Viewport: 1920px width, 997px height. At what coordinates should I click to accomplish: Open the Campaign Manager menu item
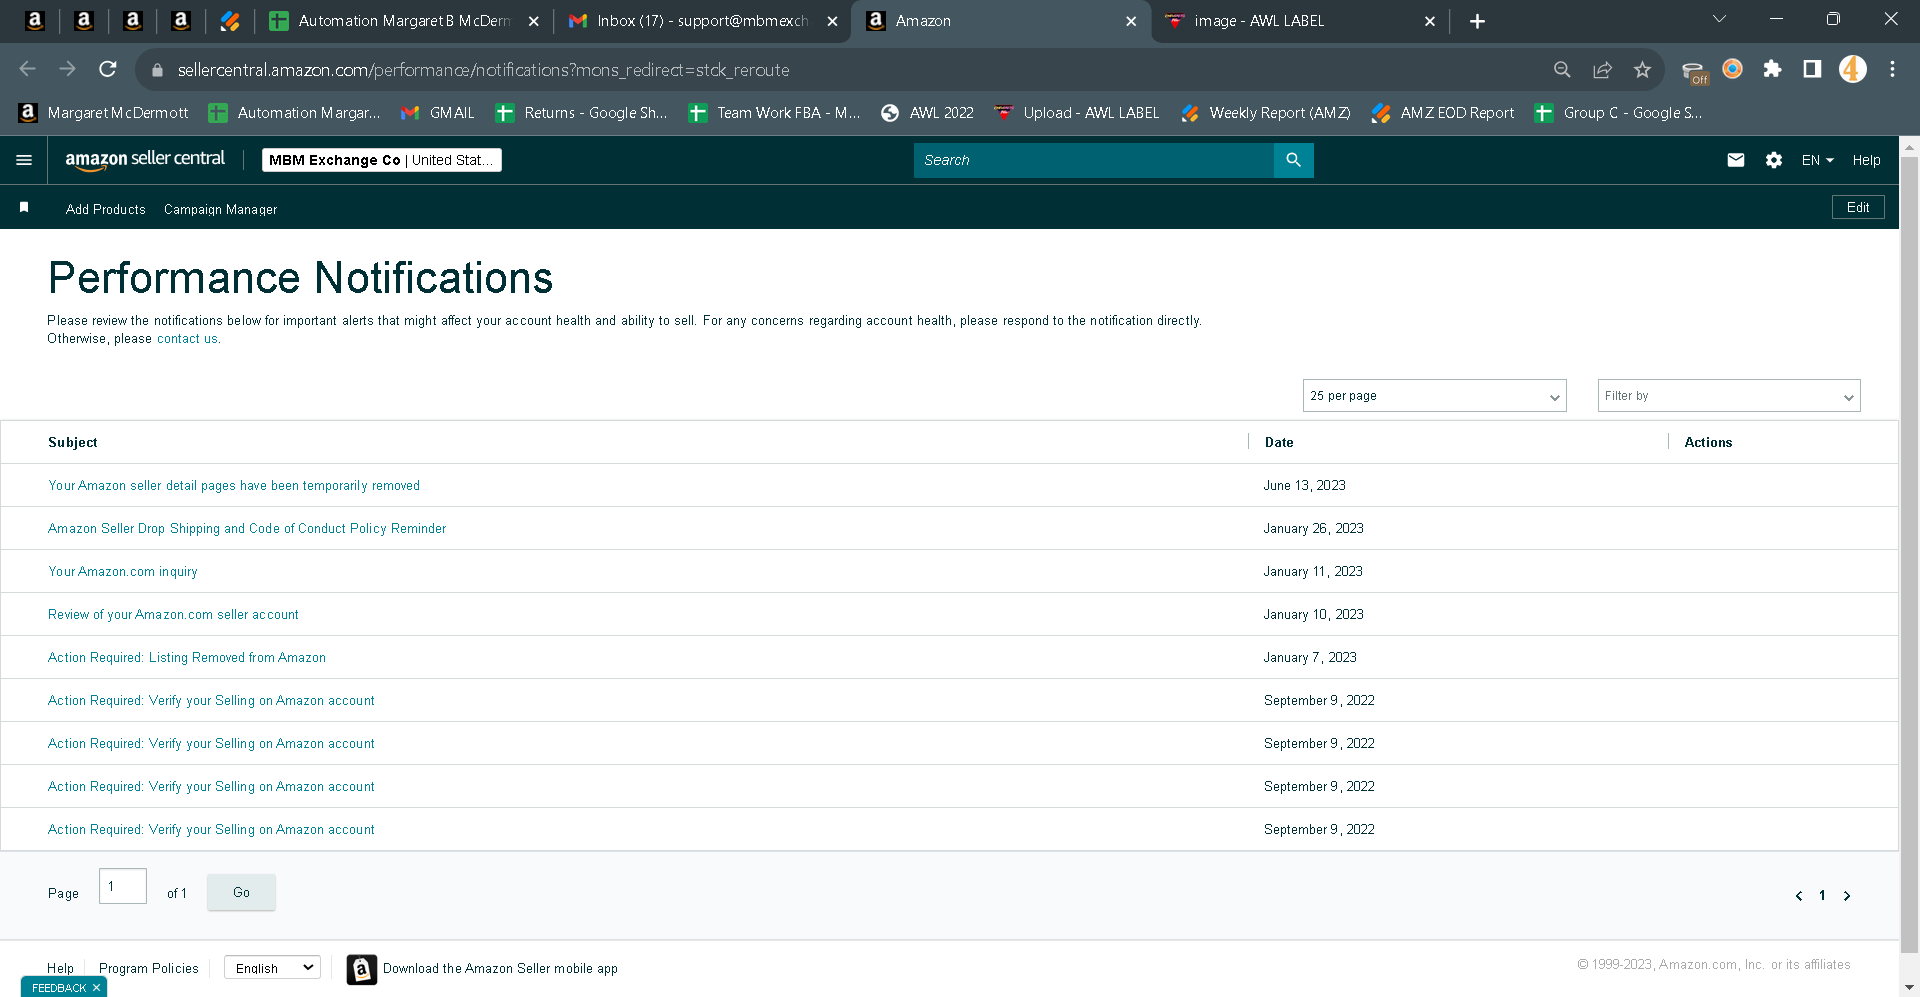221,209
